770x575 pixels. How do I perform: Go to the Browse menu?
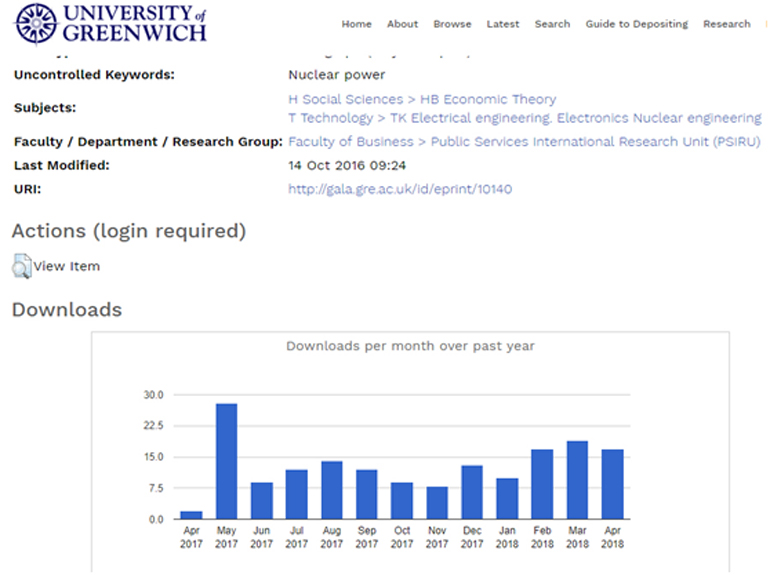[x=452, y=24]
